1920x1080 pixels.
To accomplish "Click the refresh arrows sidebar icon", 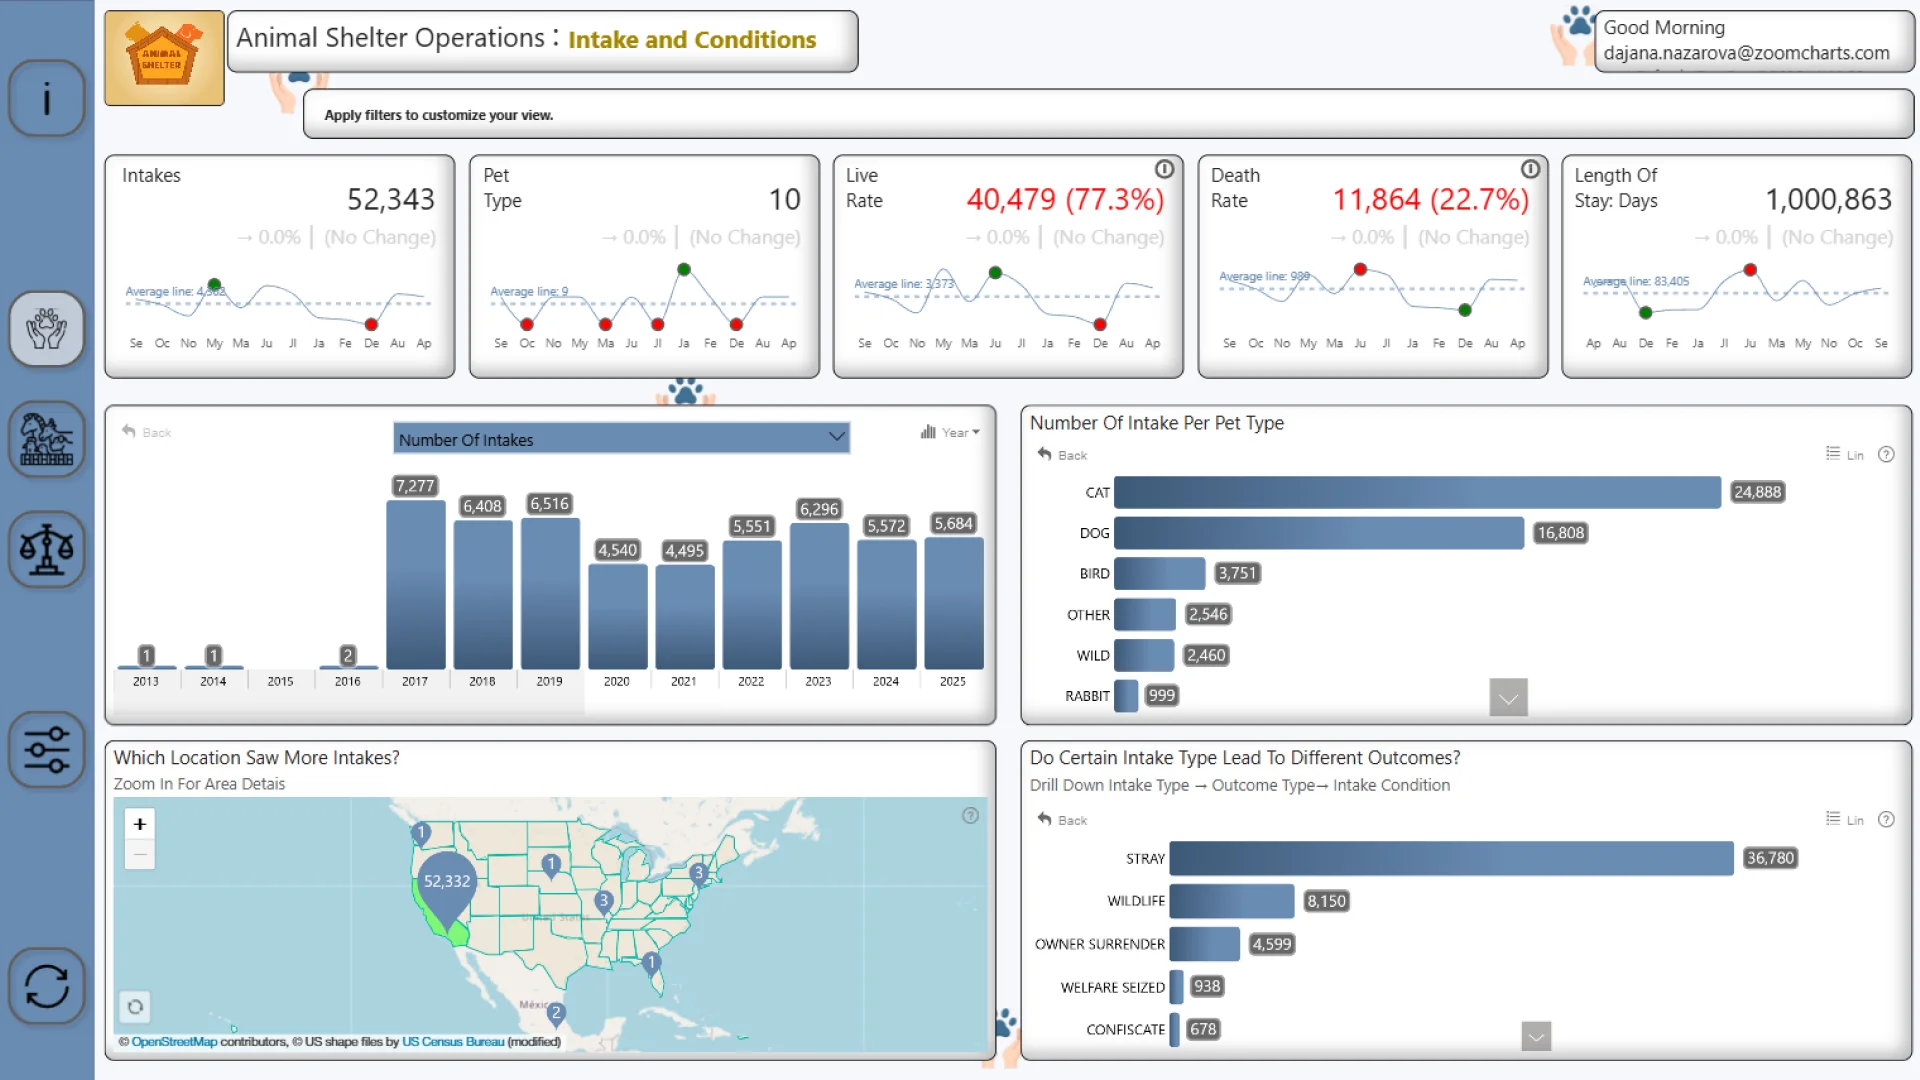I will (x=46, y=986).
